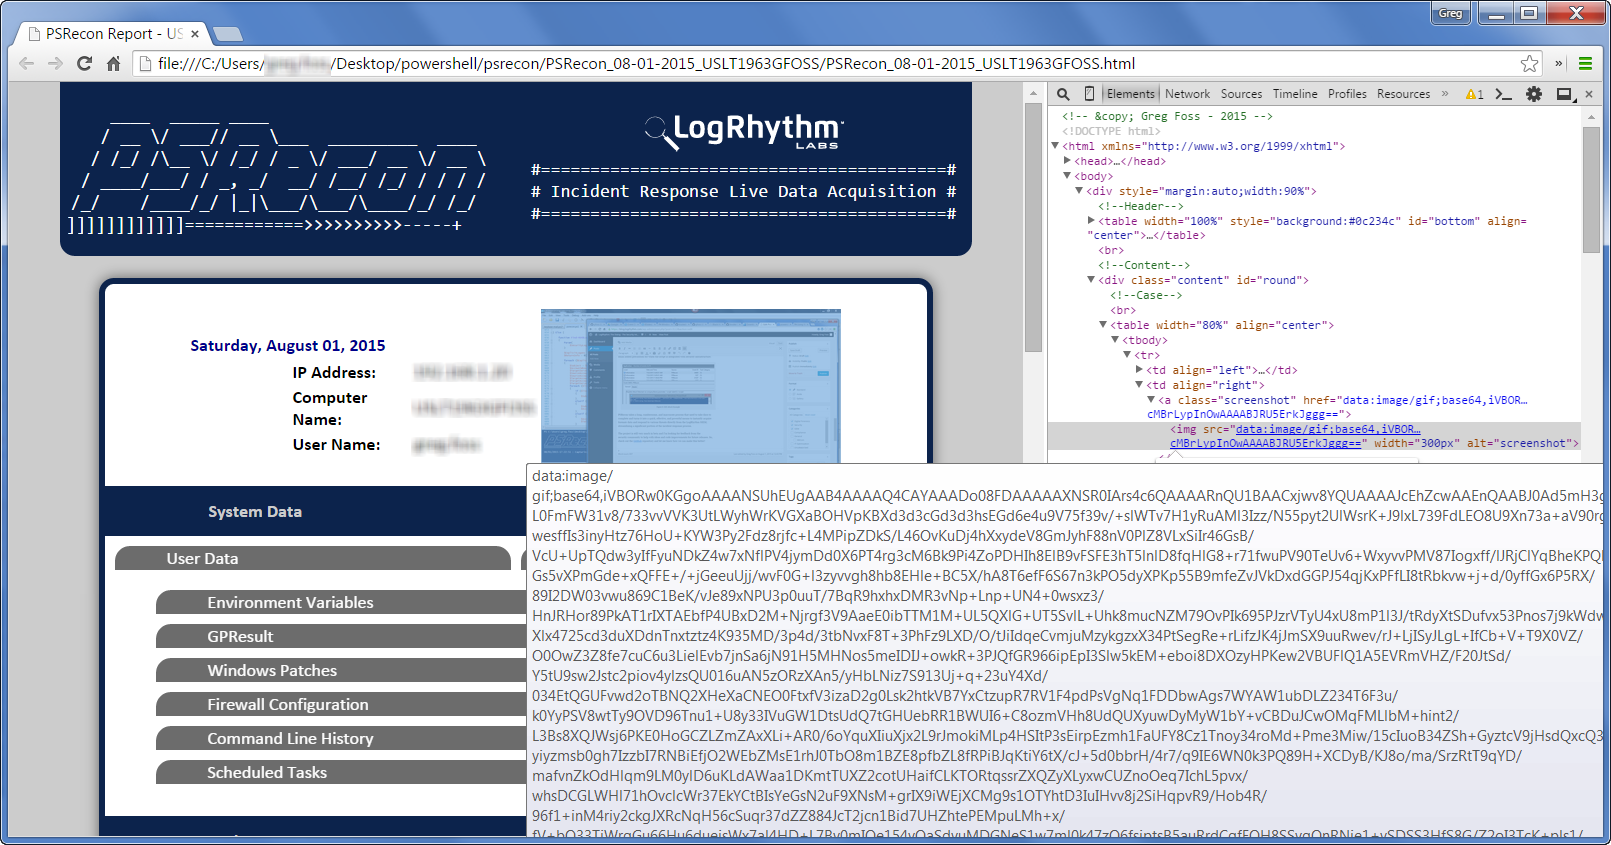The image size is (1611, 845).
Task: Click the warning count indicator in DevTools
Action: click(x=1474, y=94)
